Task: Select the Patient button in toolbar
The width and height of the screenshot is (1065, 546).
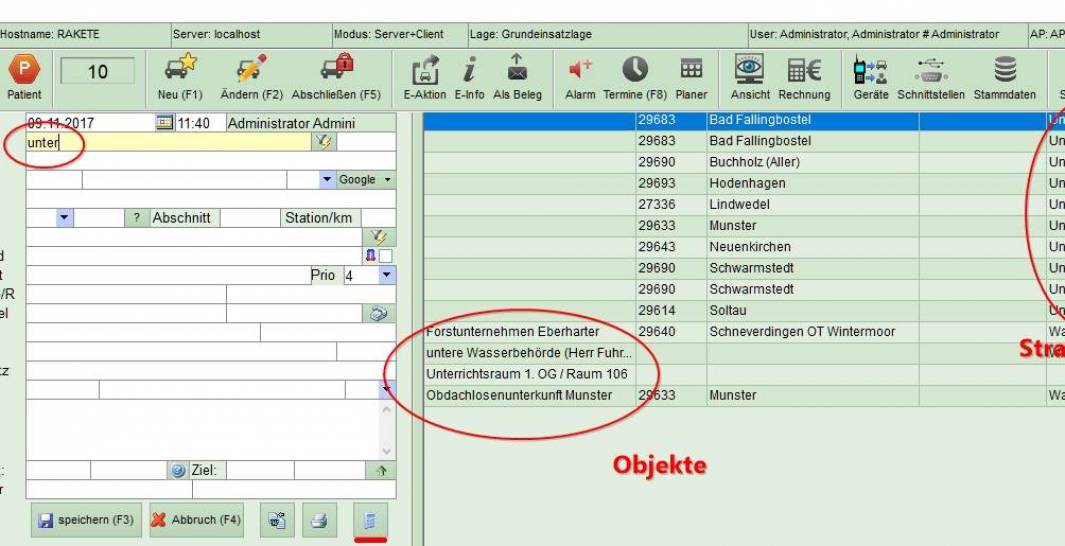Action: click(x=23, y=76)
